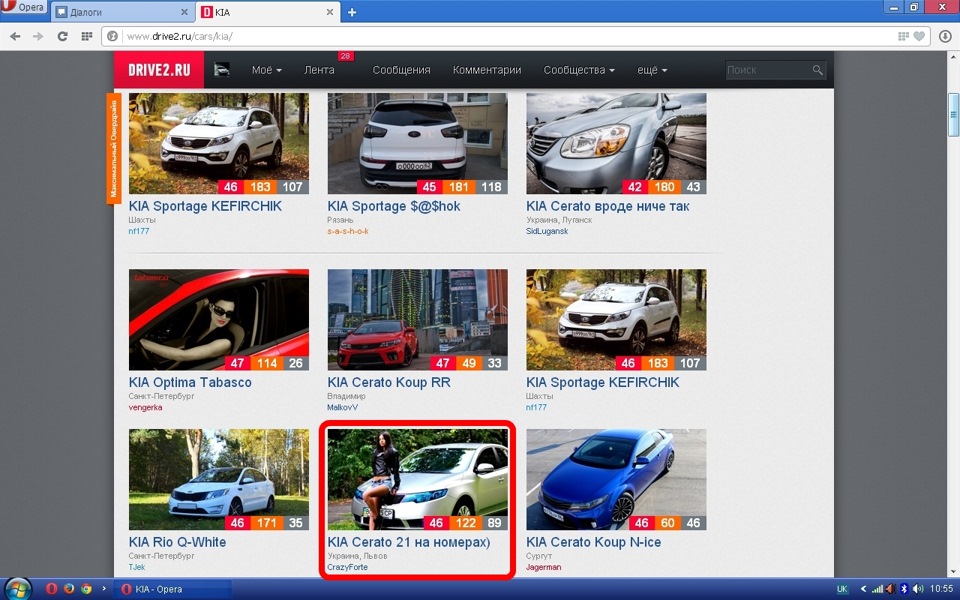Open user vengerka profile link

(145, 408)
